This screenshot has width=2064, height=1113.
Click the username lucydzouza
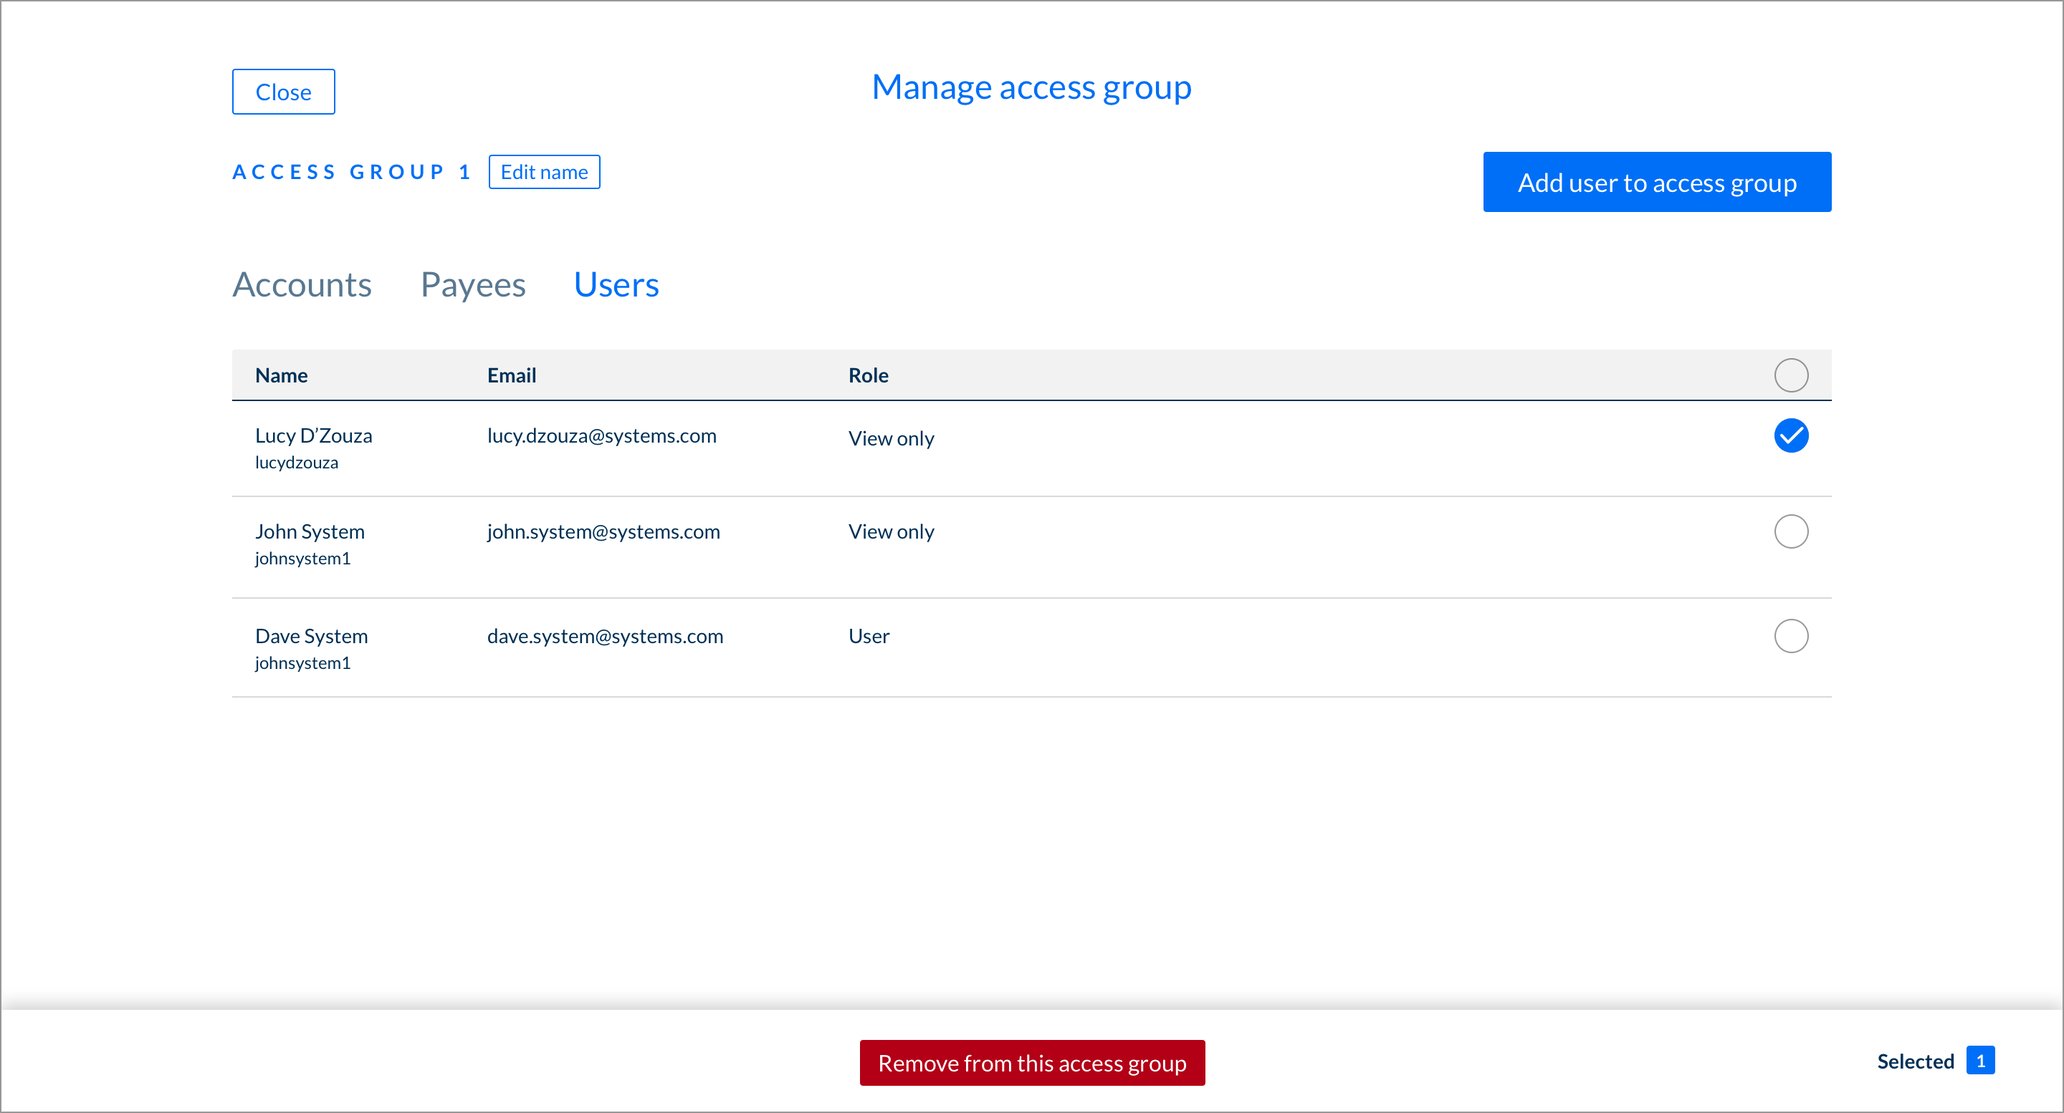tap(296, 462)
